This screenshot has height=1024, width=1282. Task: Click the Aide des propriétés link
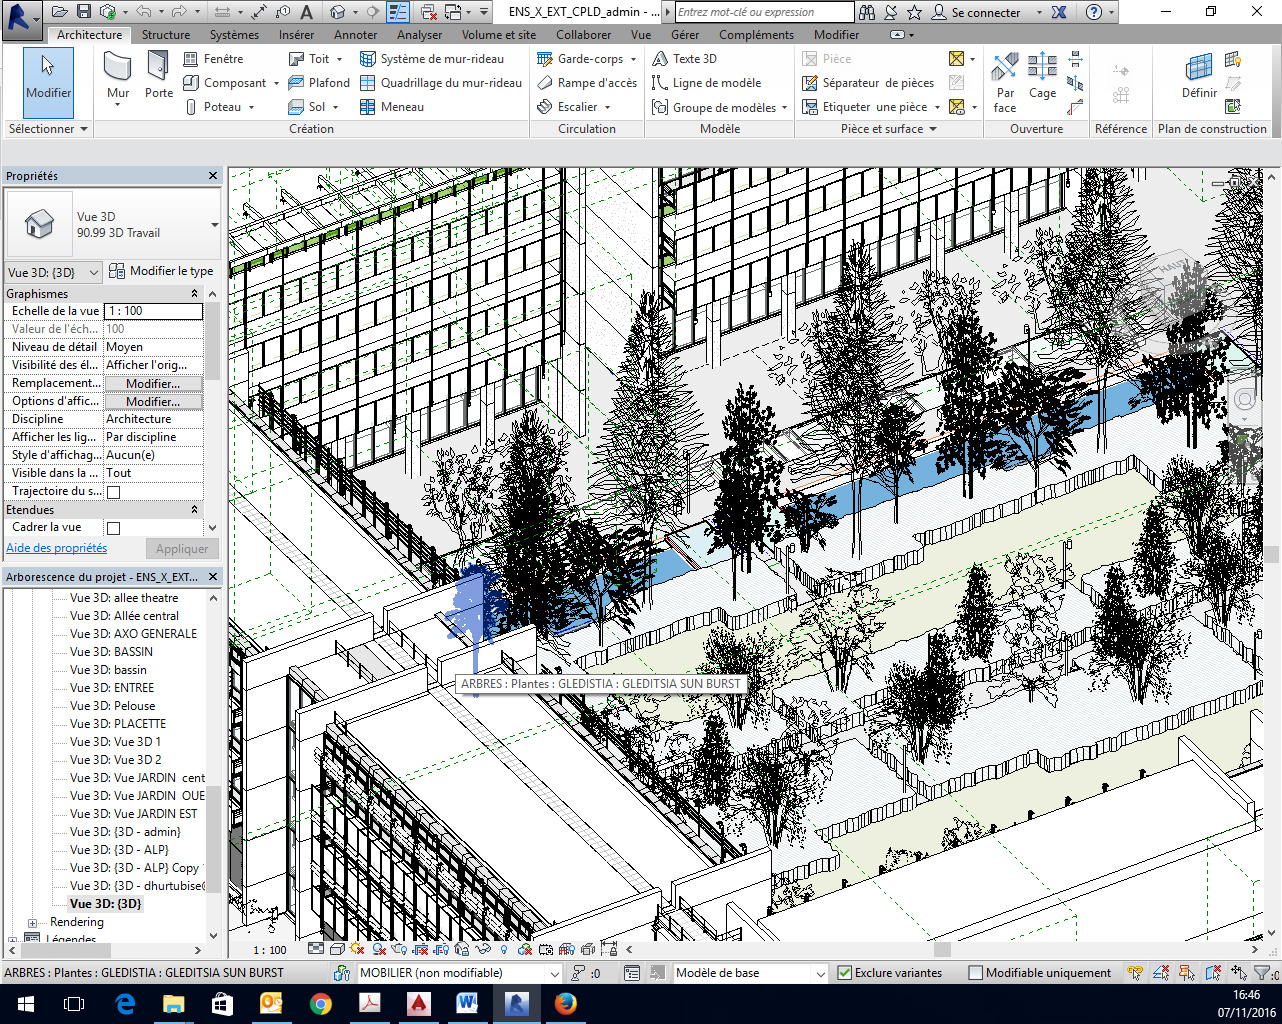[x=56, y=548]
